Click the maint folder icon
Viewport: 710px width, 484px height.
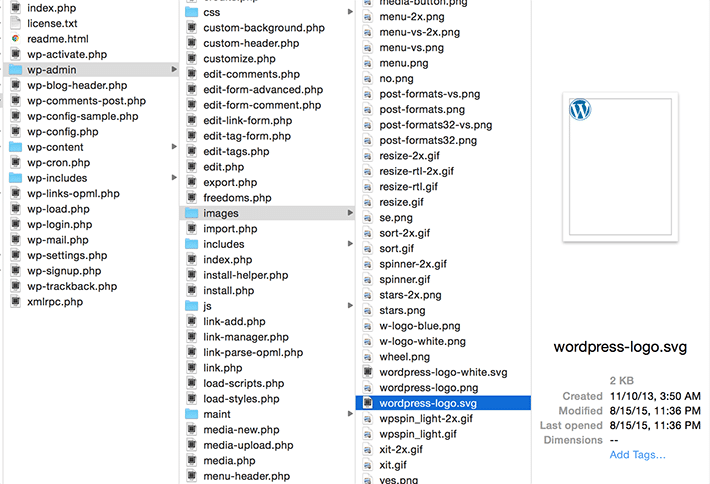click(x=192, y=414)
